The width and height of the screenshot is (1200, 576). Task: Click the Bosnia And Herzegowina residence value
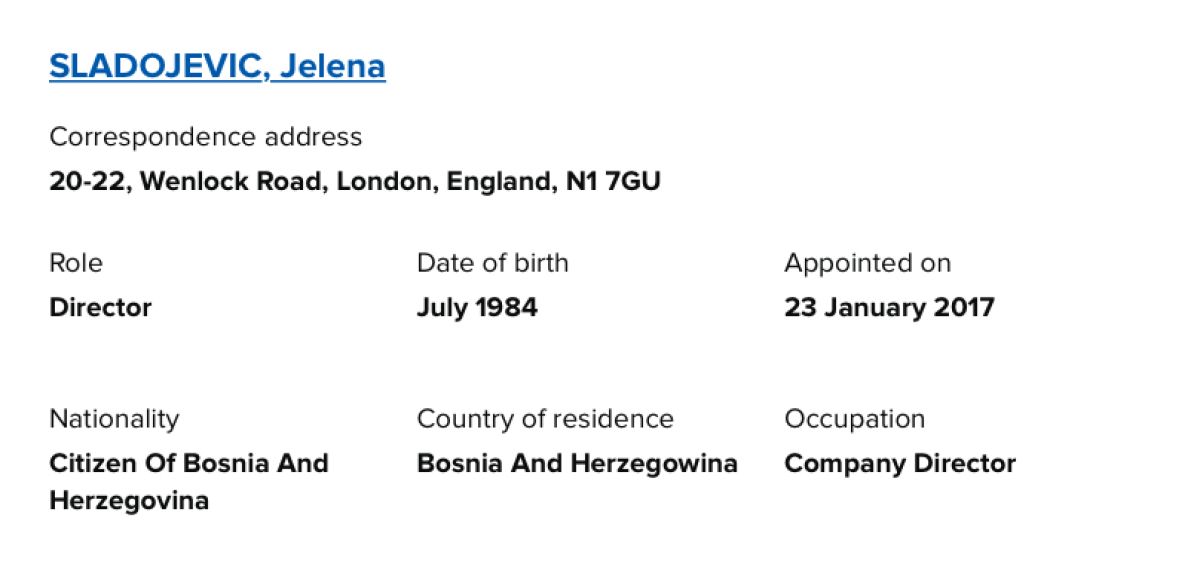click(x=577, y=463)
